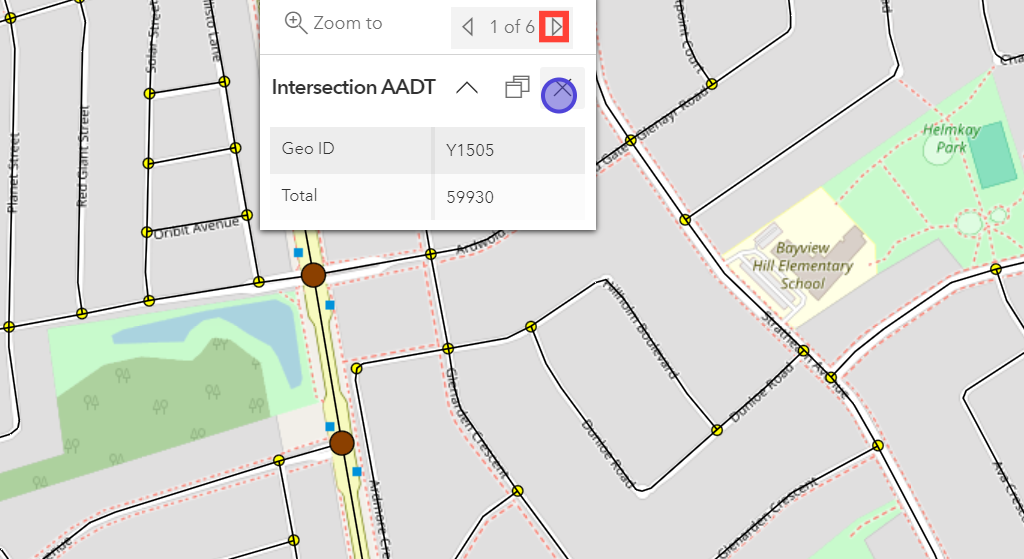Select the lower brown intersection marker
The image size is (1024, 559).
tap(342, 443)
